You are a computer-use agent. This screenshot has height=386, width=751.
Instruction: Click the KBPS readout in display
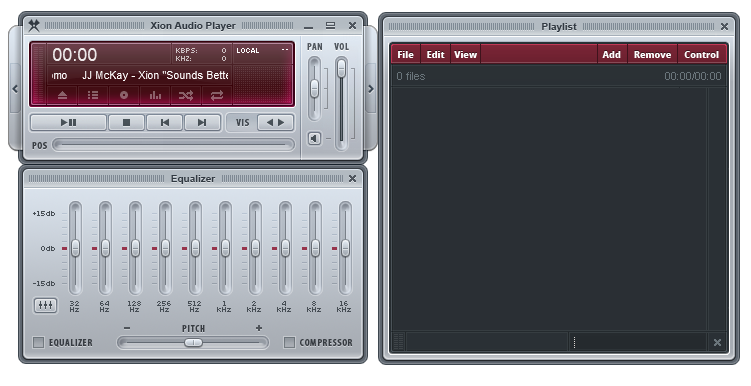click(x=201, y=50)
